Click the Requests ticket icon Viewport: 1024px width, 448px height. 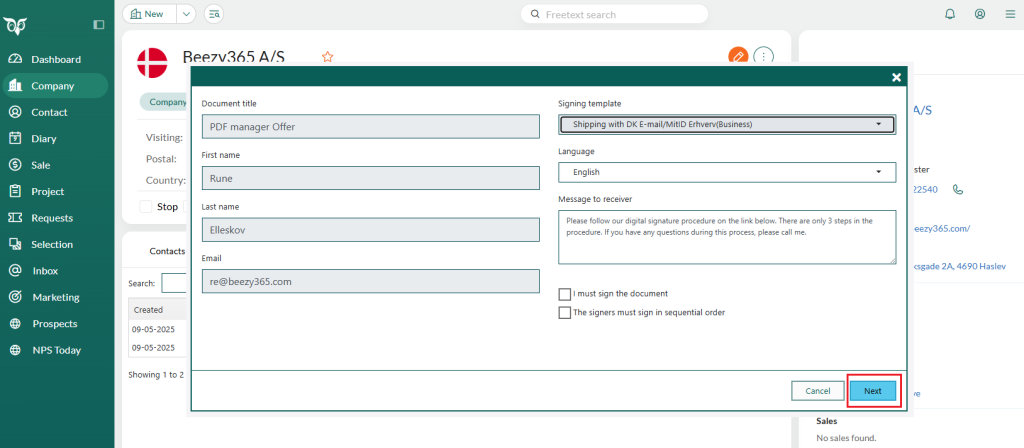[16, 218]
